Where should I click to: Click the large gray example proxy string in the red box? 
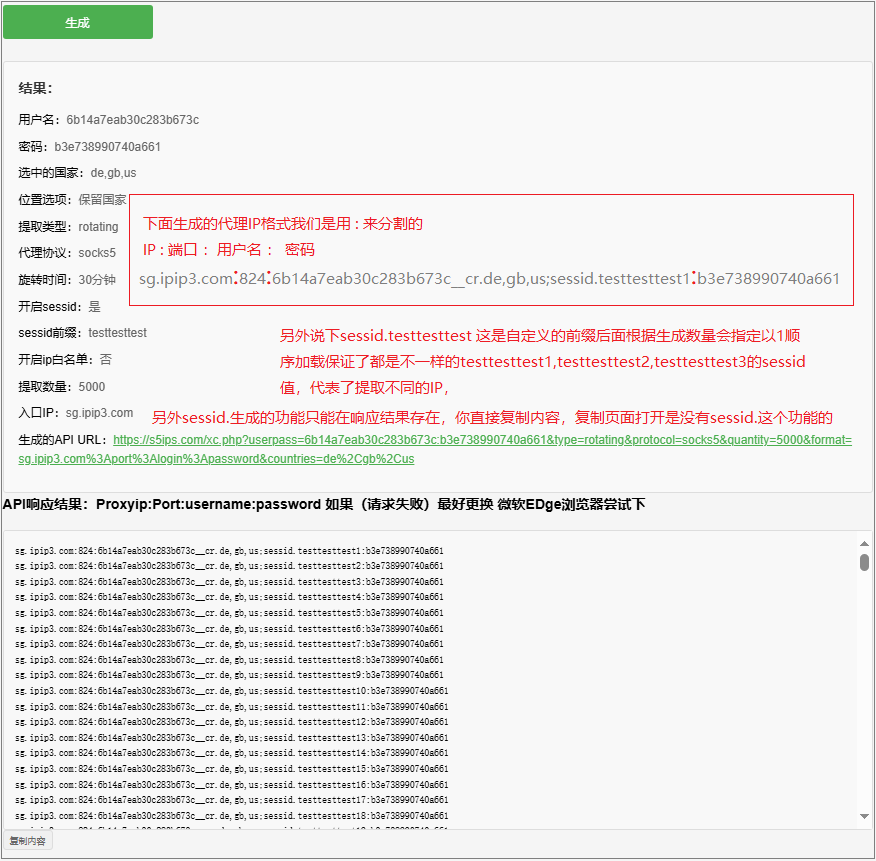pyautogui.click(x=489, y=279)
